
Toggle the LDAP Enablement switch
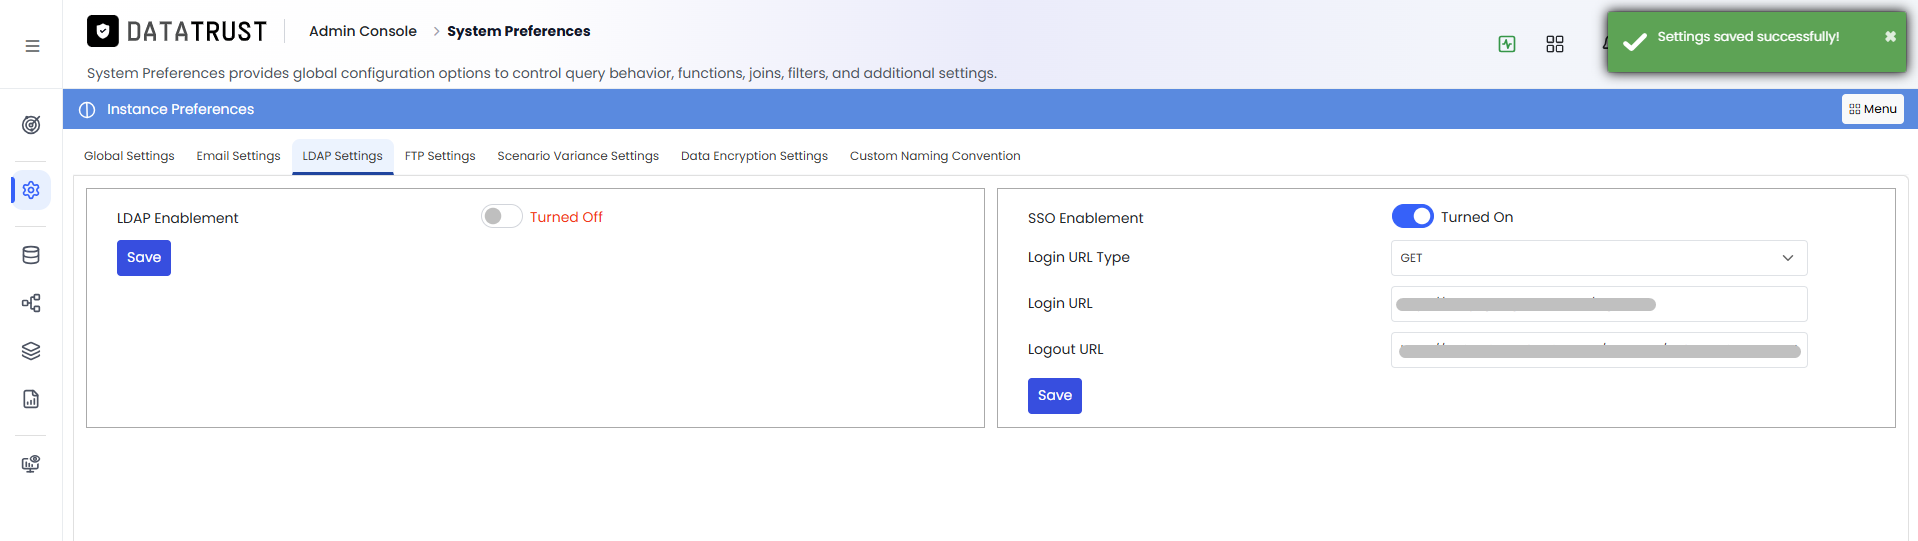point(502,217)
